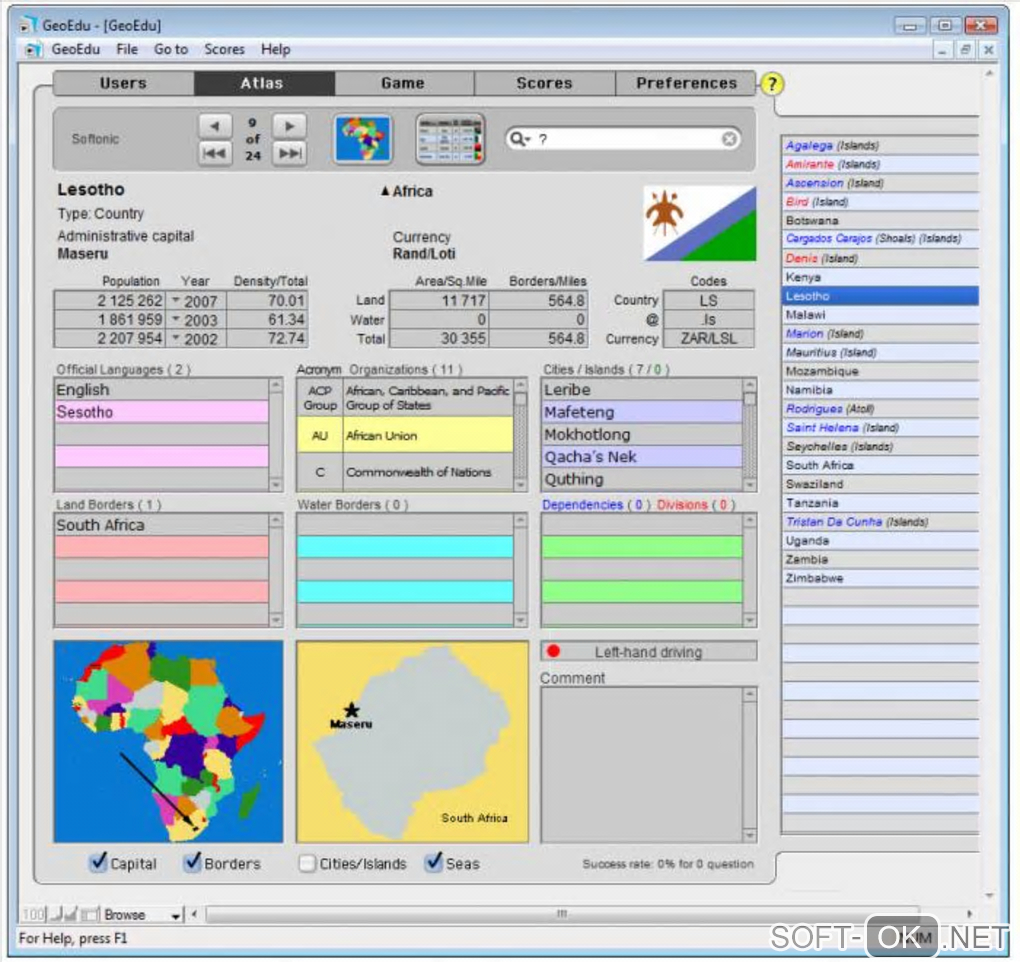Image resolution: width=1020 pixels, height=962 pixels.
Task: Open the data table view icon
Action: coord(450,139)
